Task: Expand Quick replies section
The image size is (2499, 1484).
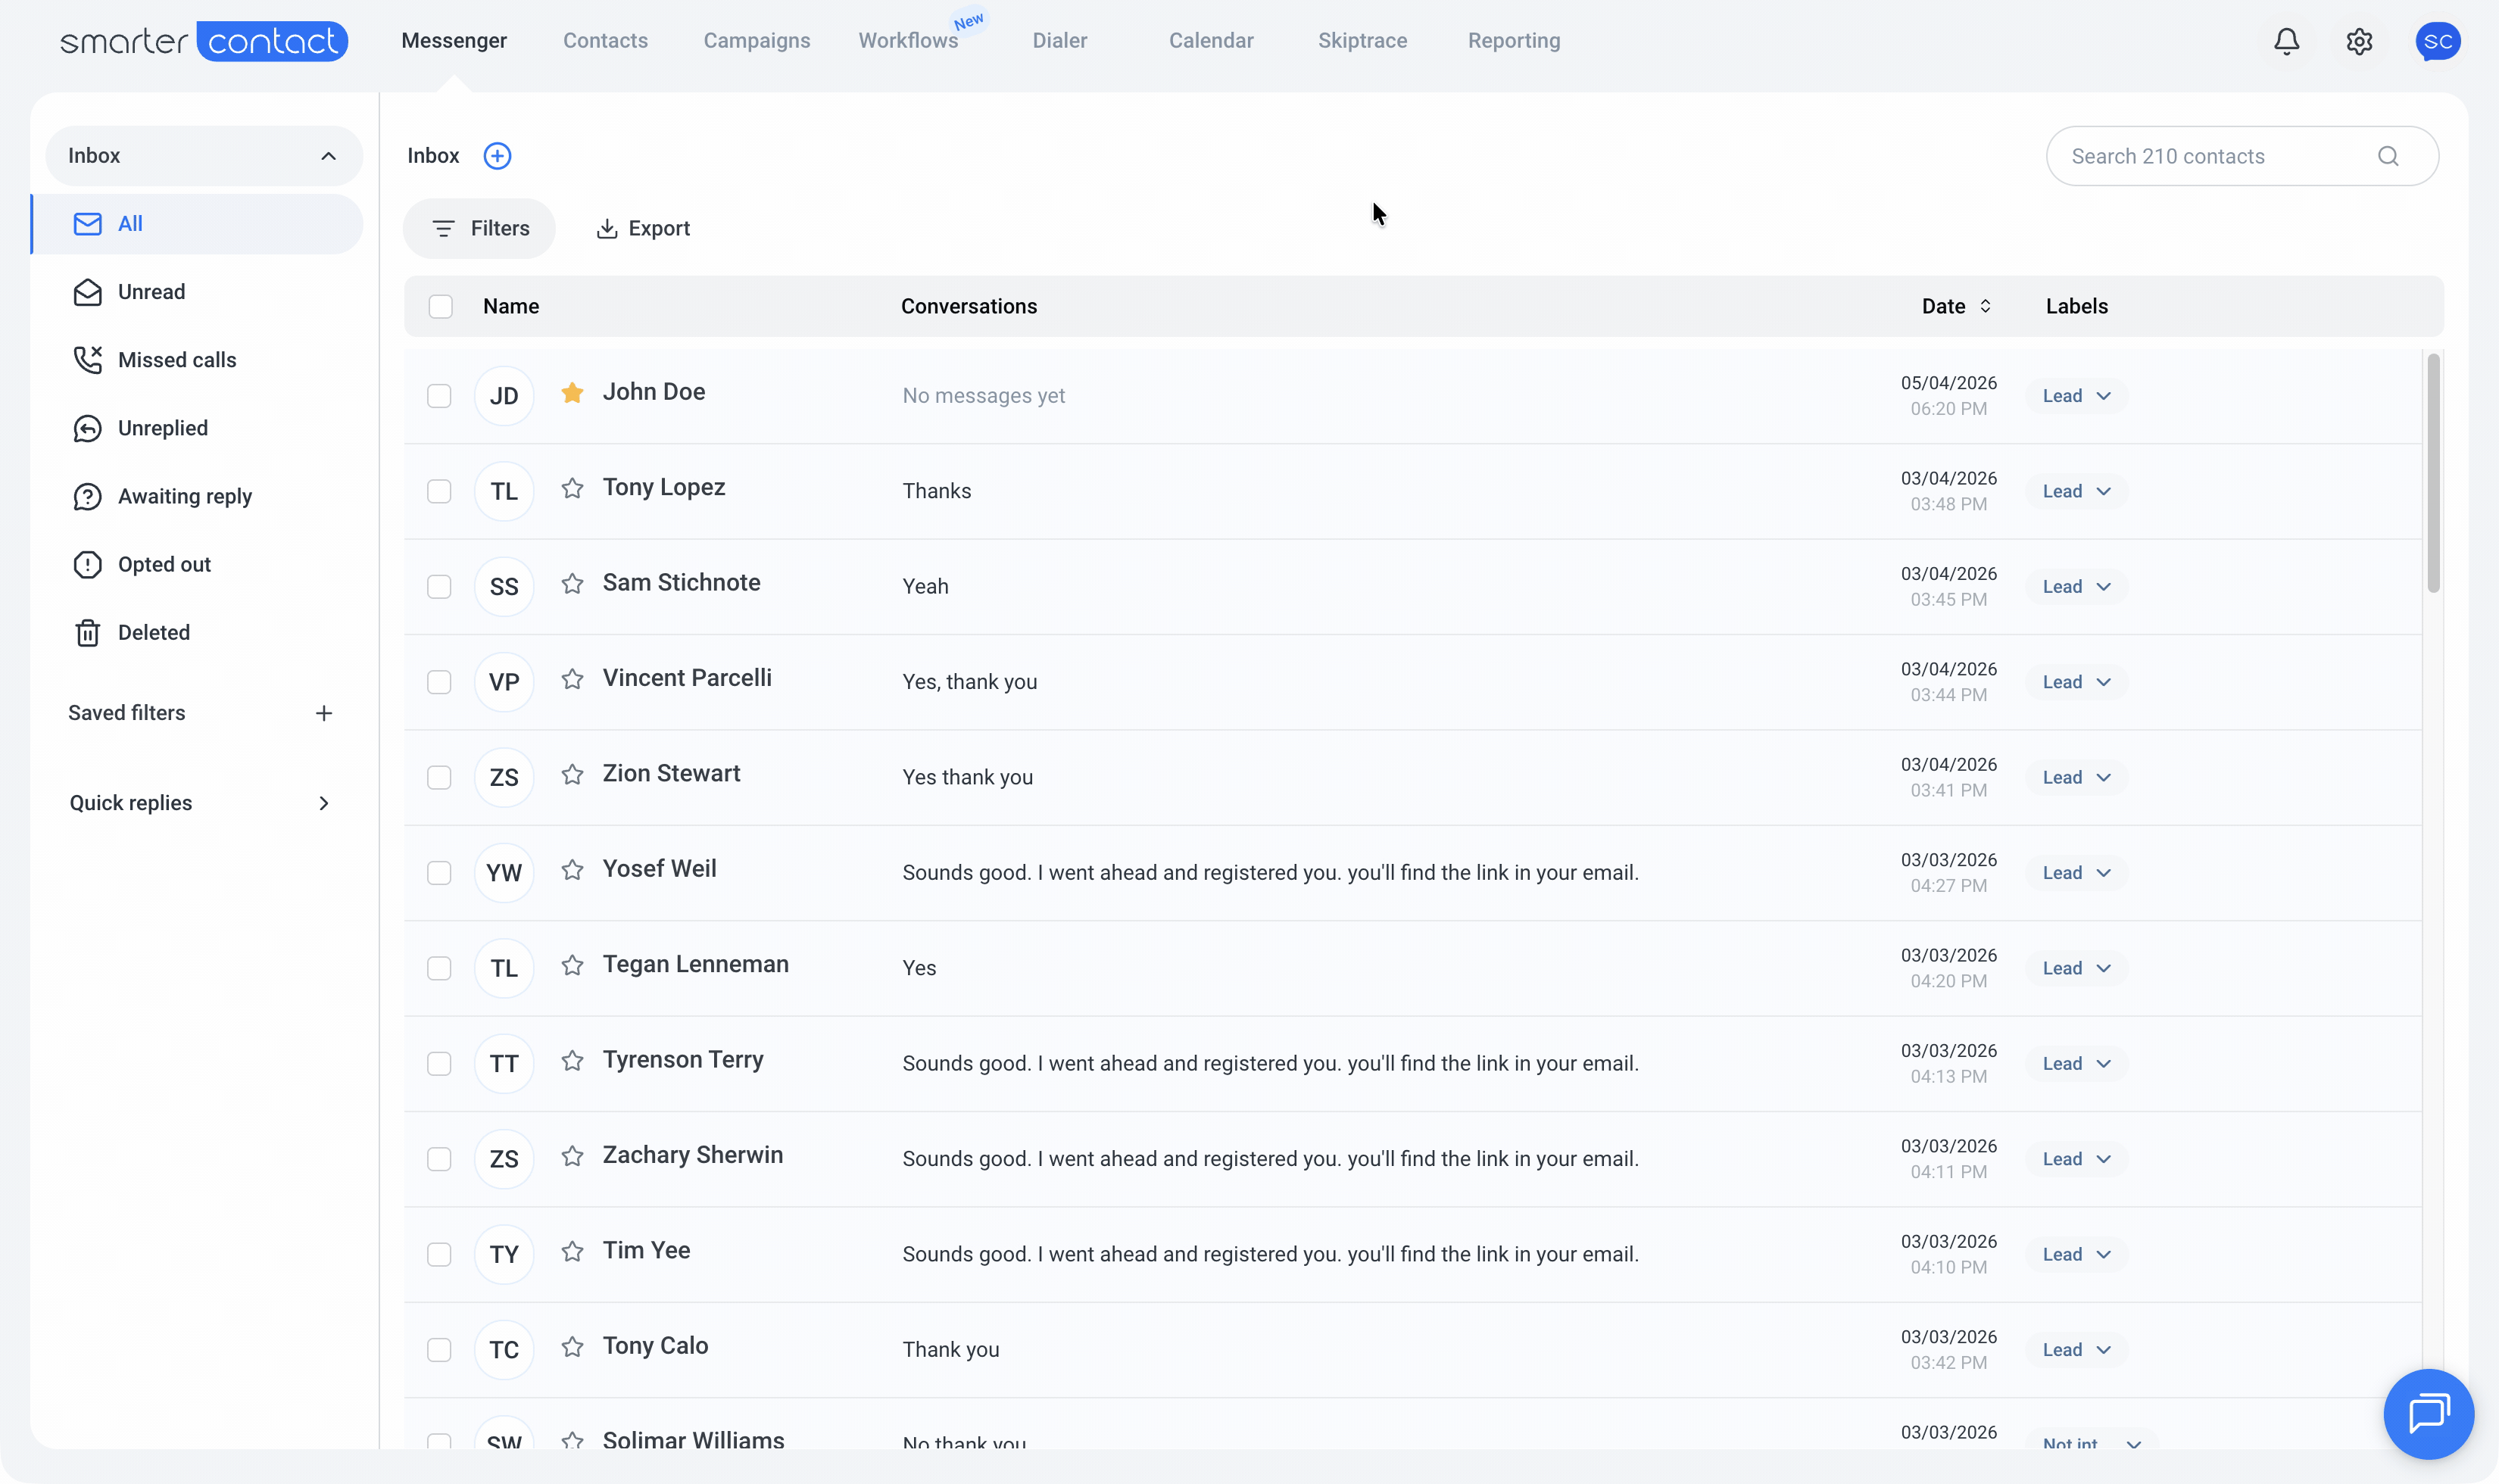Action: click(x=200, y=803)
